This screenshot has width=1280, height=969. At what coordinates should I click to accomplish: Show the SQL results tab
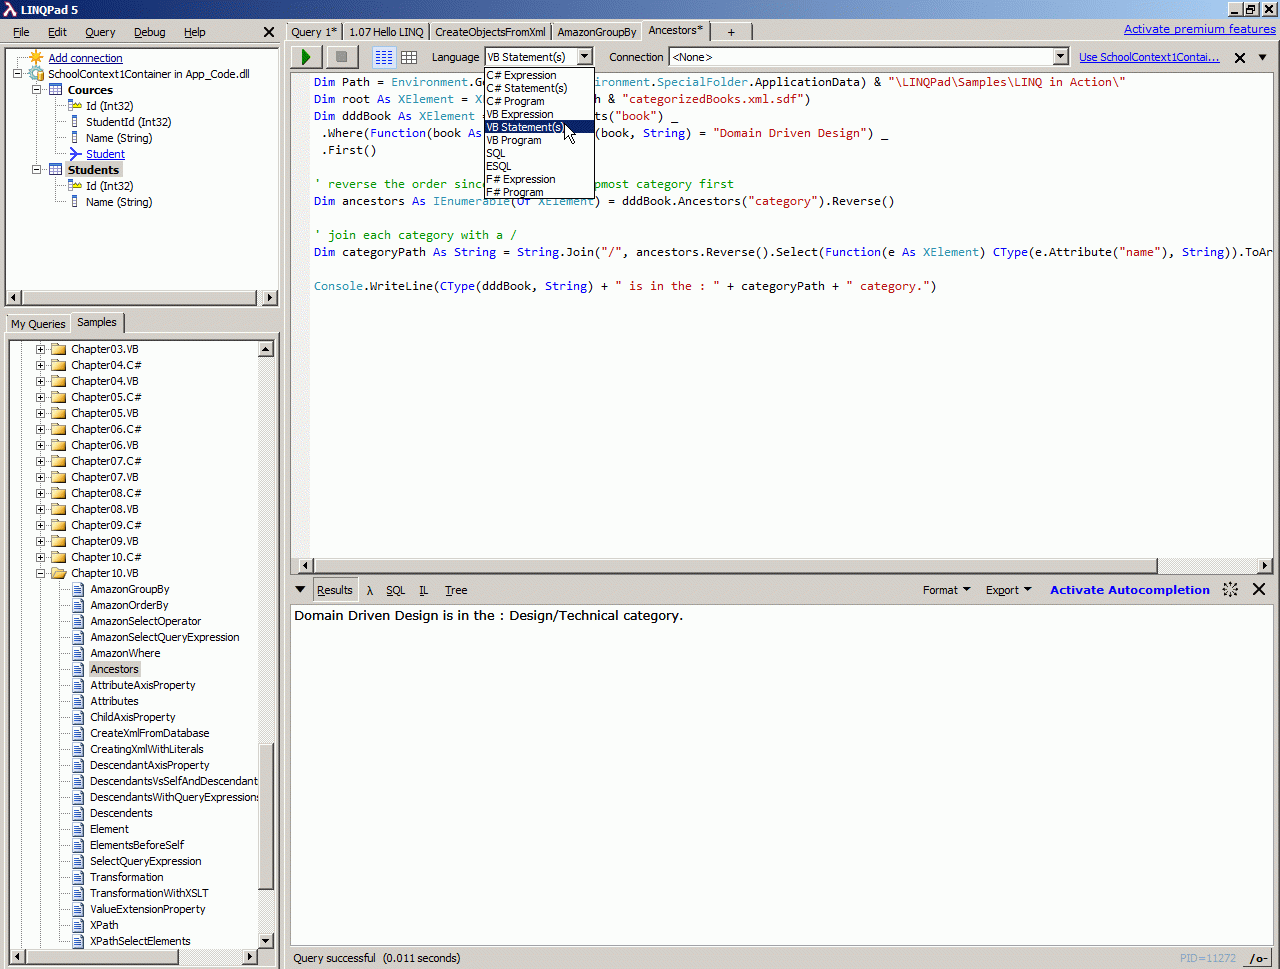pyautogui.click(x=396, y=590)
